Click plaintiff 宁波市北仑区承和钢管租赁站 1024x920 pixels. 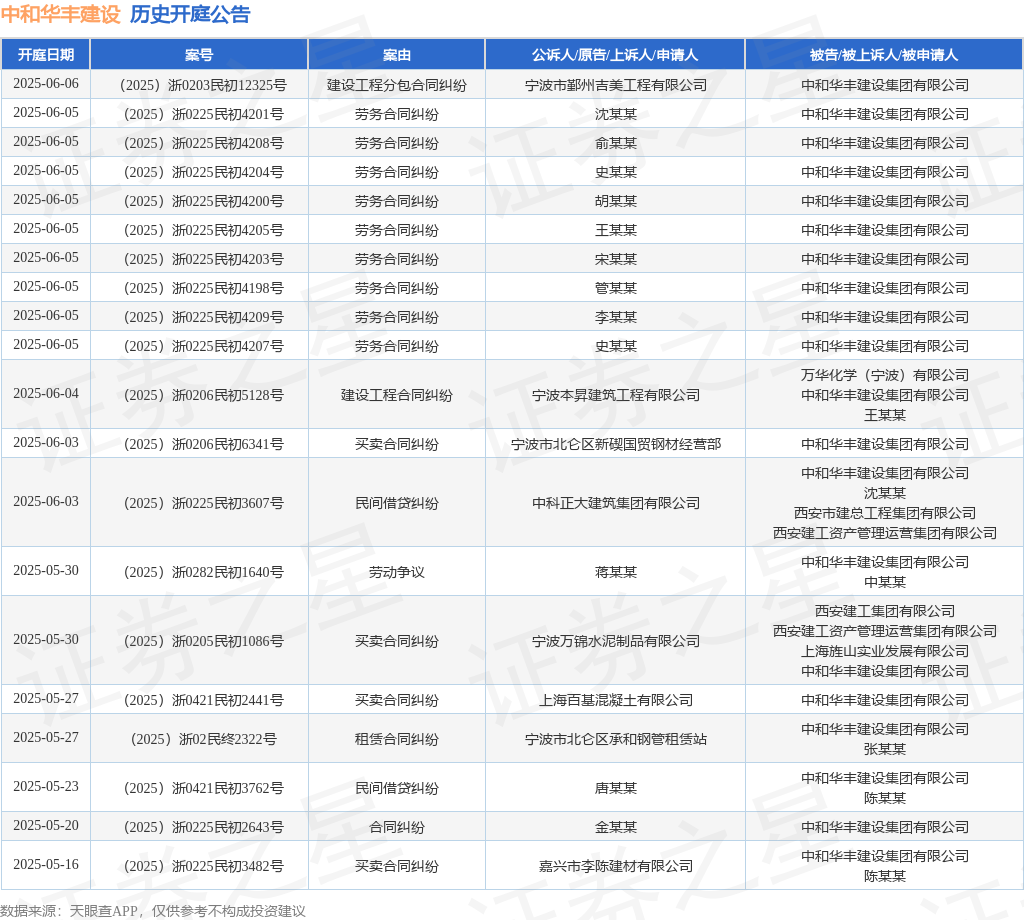[x=615, y=739]
